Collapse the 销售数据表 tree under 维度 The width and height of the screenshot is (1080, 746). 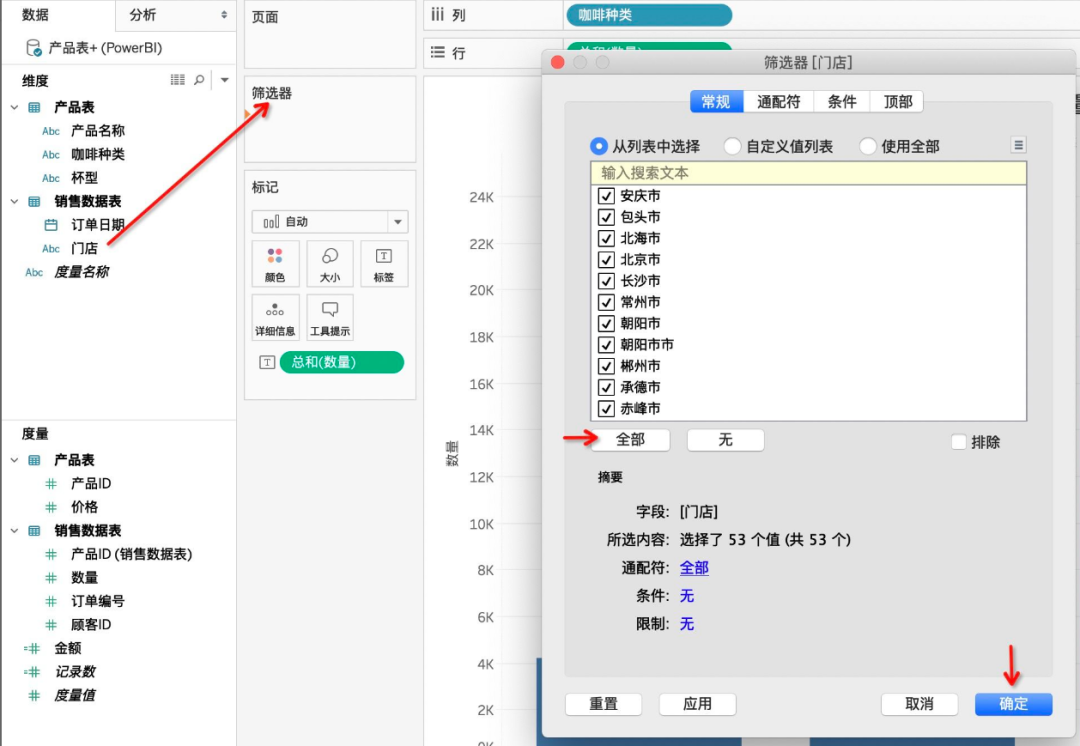click(x=15, y=201)
